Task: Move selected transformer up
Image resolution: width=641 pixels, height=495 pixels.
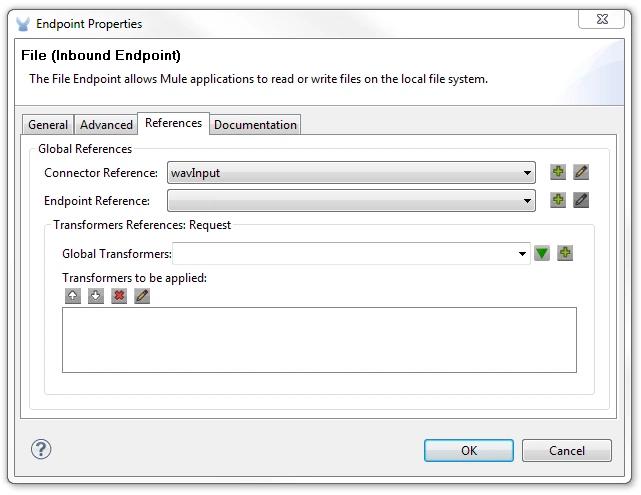Action: coord(73,296)
